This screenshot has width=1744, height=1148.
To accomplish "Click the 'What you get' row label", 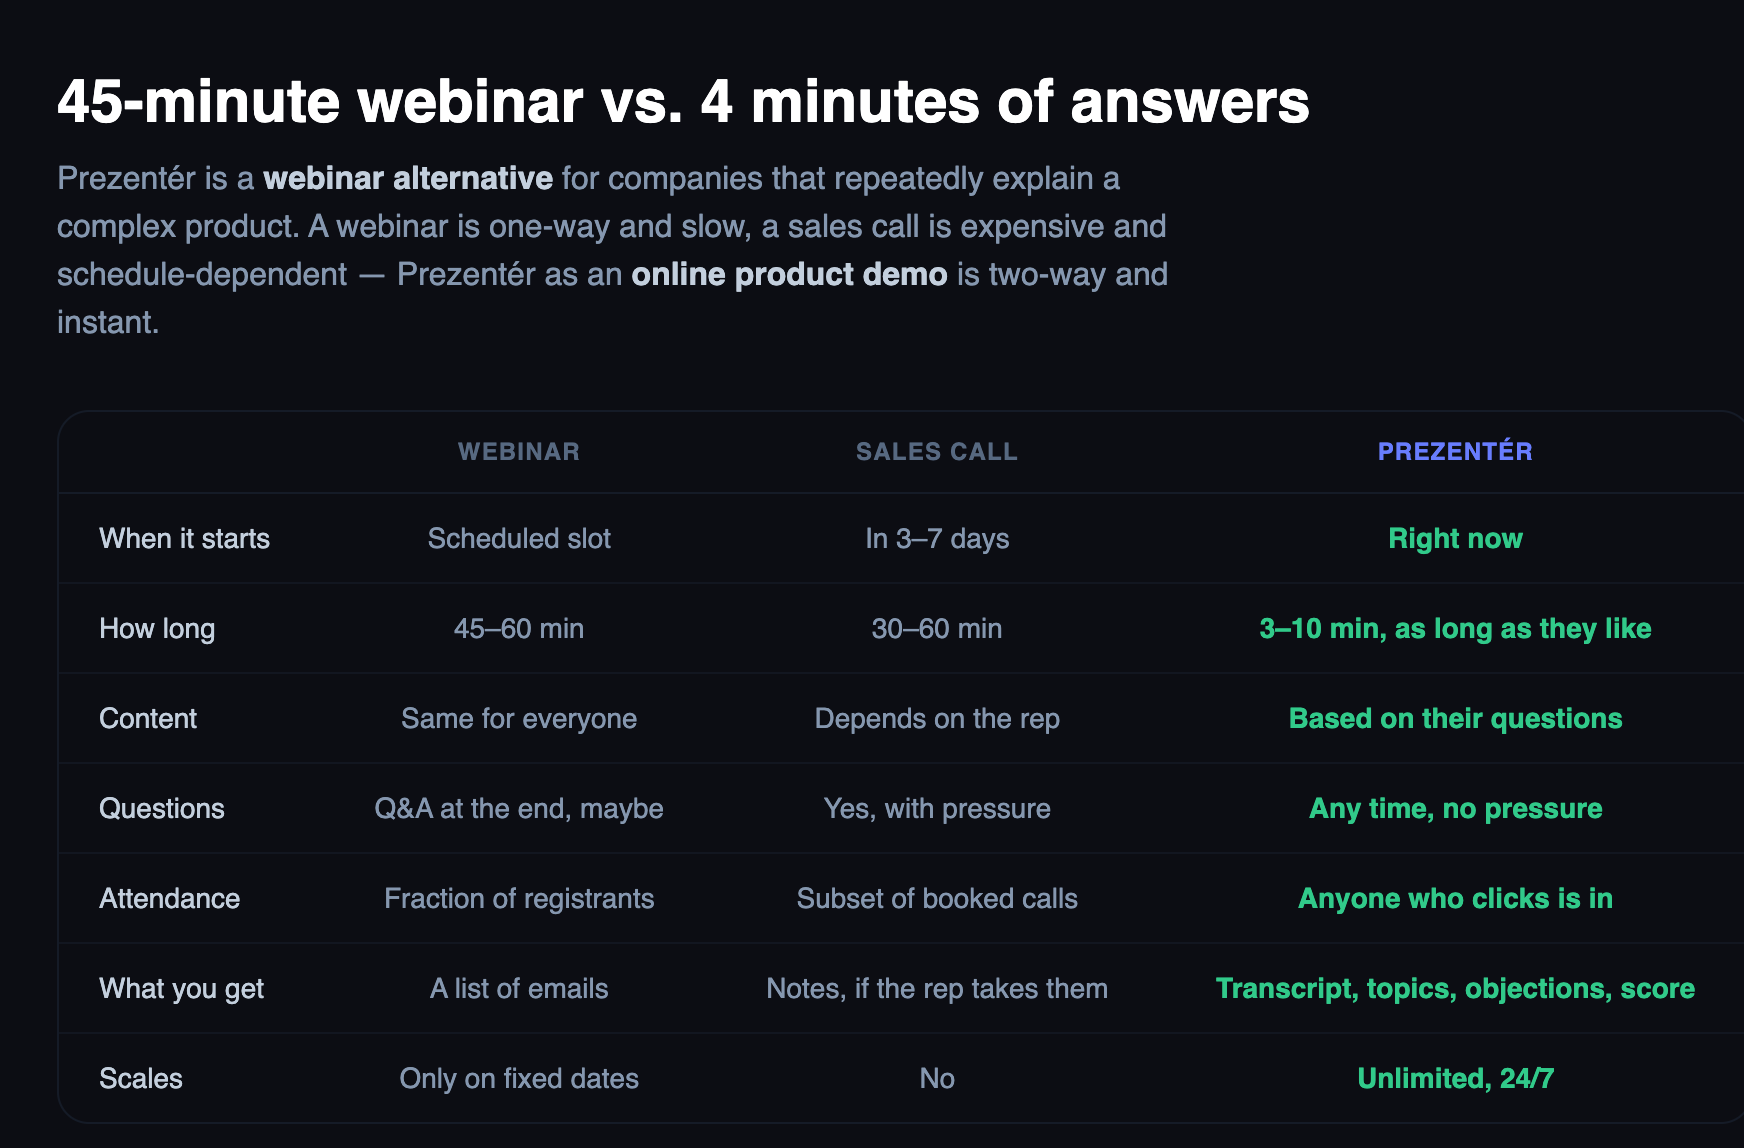I will pos(182,988).
